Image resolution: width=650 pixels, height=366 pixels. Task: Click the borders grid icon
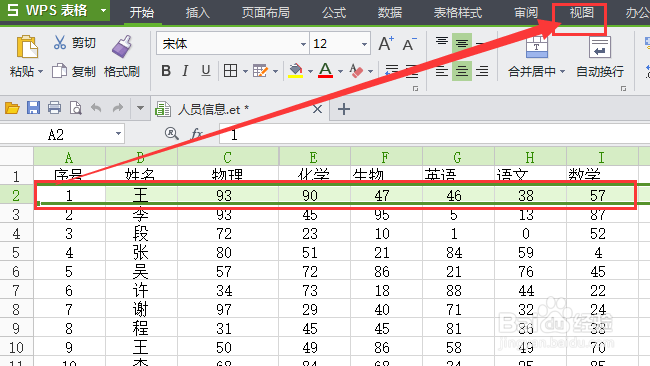[x=230, y=71]
